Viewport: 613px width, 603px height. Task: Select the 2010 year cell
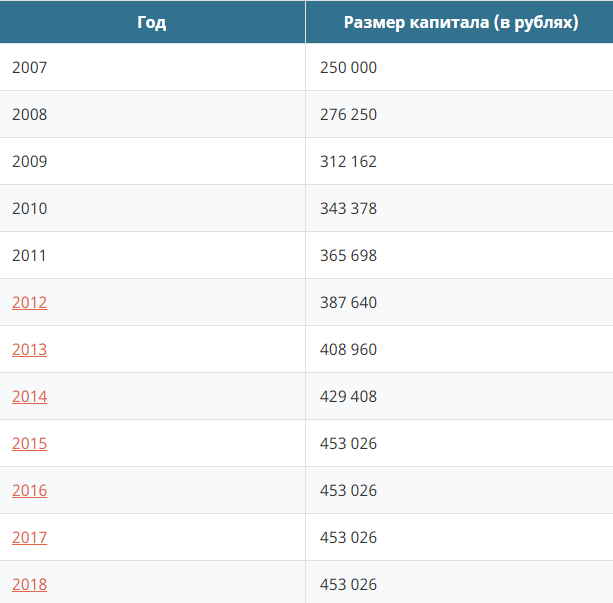pos(152,208)
